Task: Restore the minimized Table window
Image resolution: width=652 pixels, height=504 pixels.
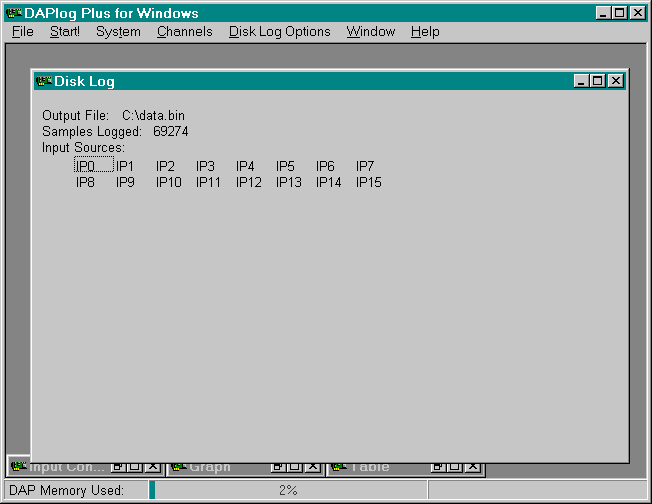Action: click(438, 467)
